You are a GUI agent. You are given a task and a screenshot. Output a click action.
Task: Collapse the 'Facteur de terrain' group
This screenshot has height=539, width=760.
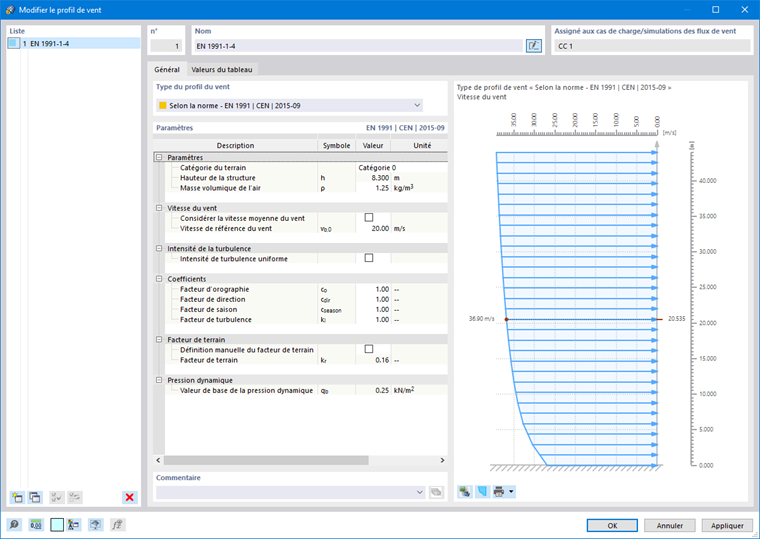159,339
